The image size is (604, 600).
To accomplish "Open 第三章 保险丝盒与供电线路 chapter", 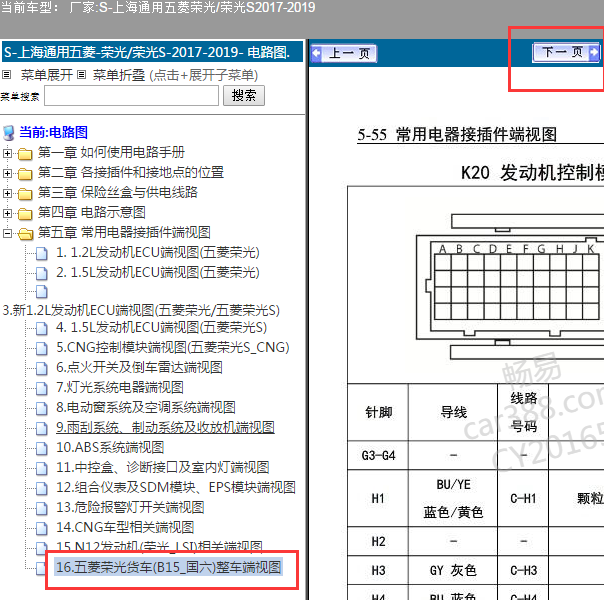I will [x=118, y=193].
